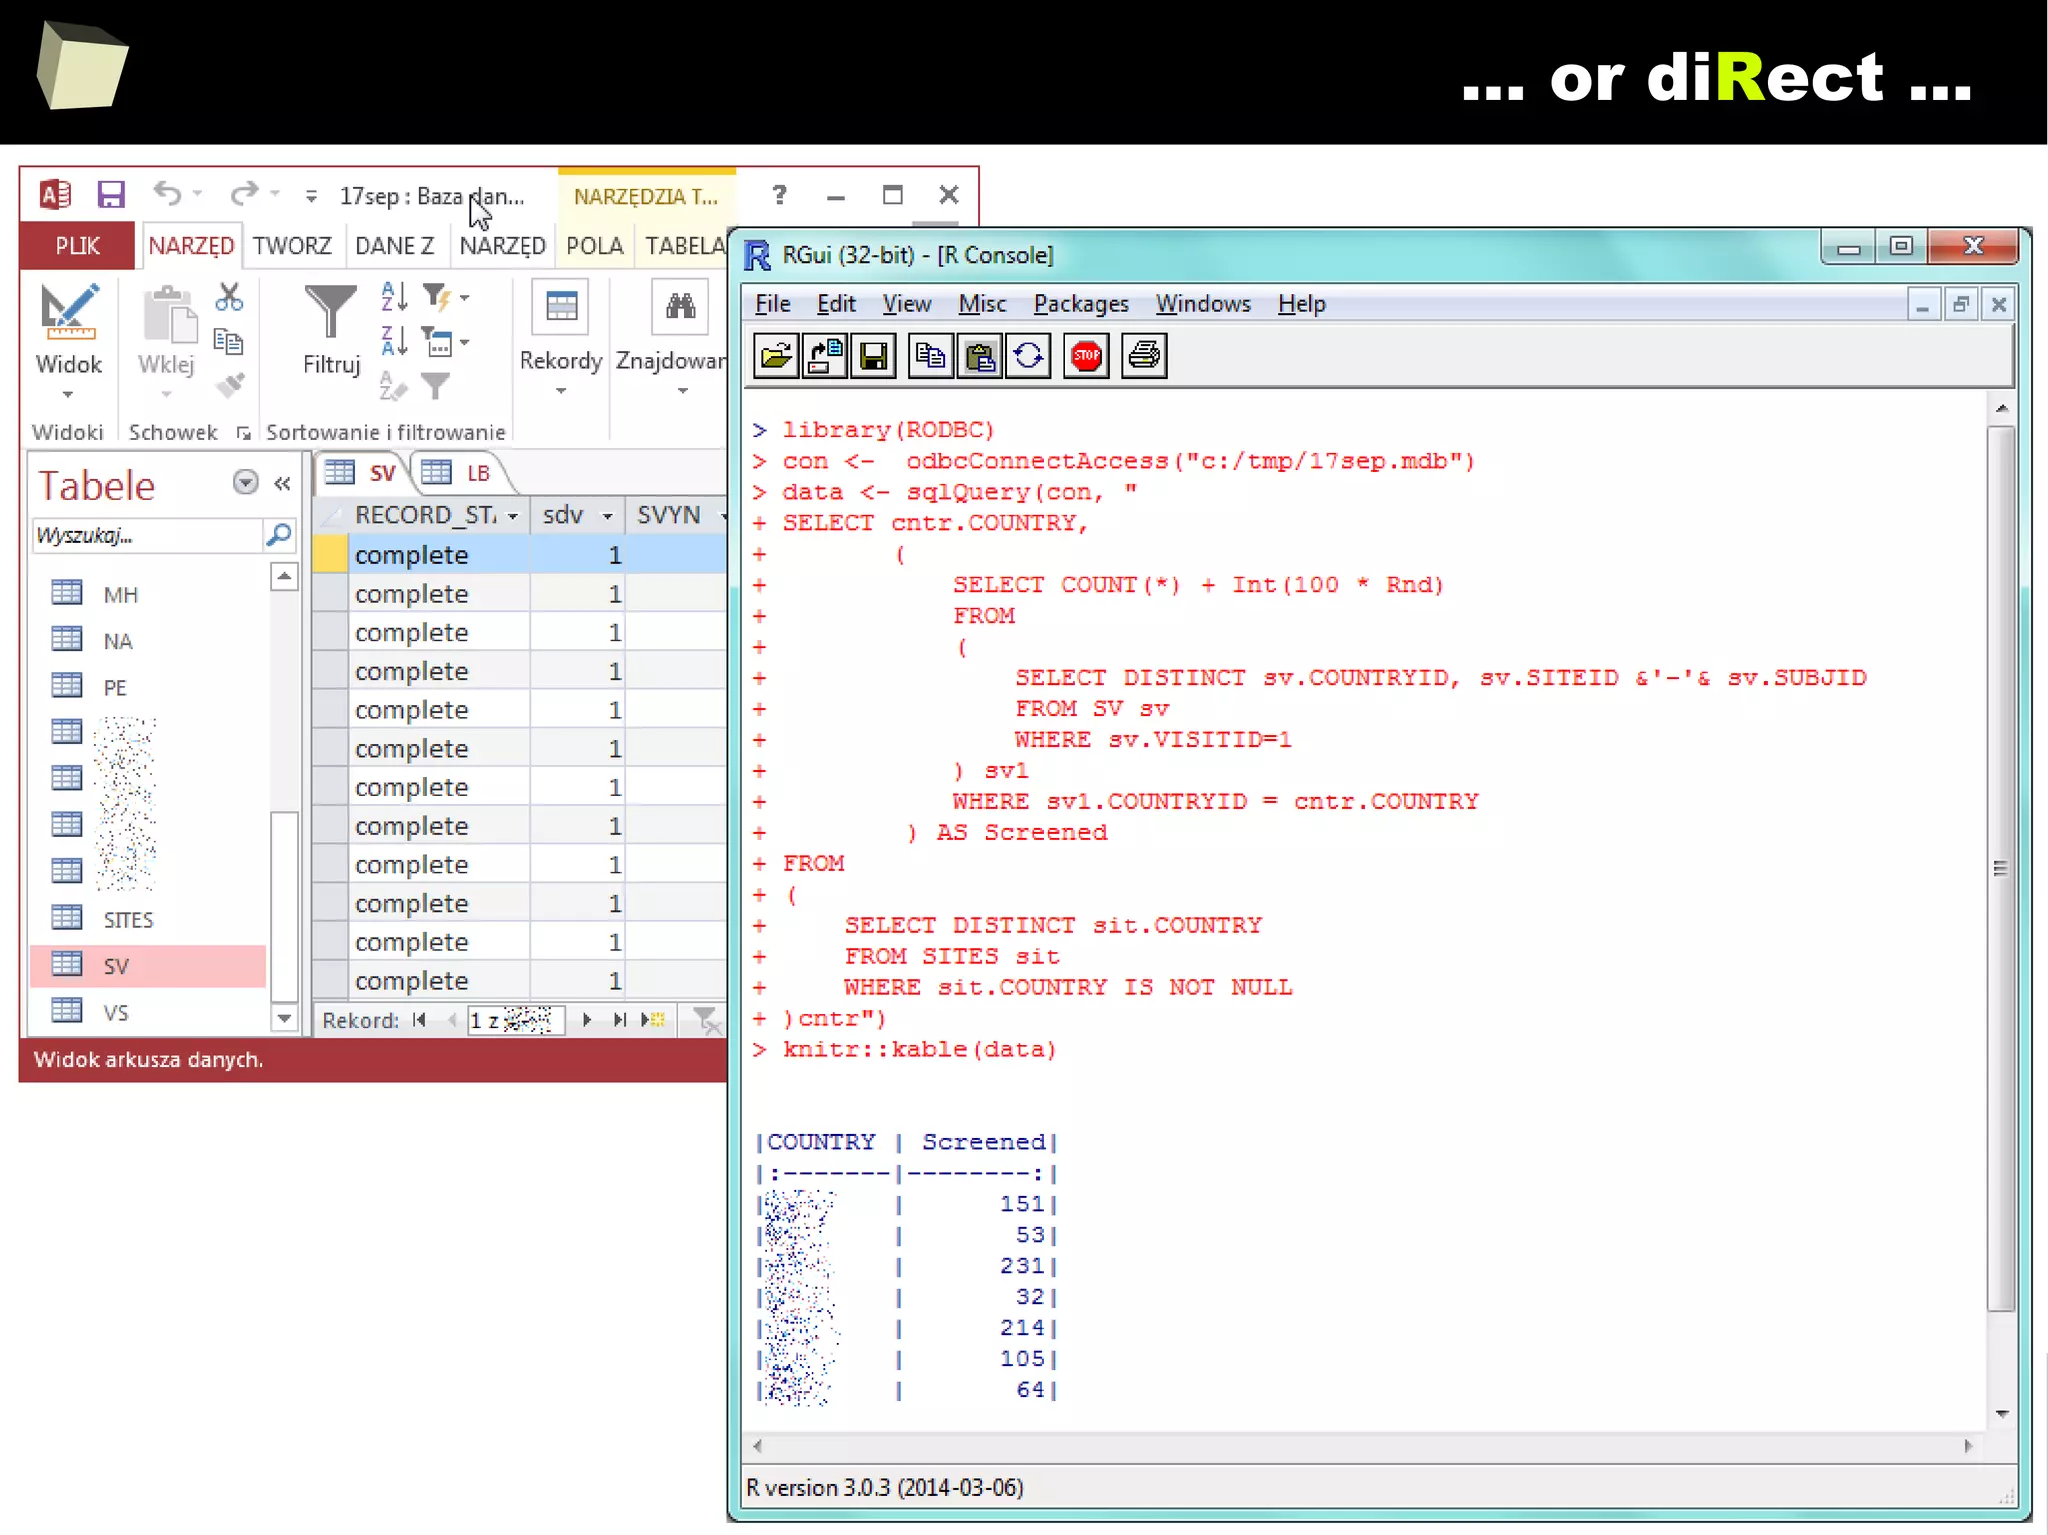The height and width of the screenshot is (1535, 2048).
Task: Click the Znajdowanie binoculars icon
Action: tap(680, 307)
